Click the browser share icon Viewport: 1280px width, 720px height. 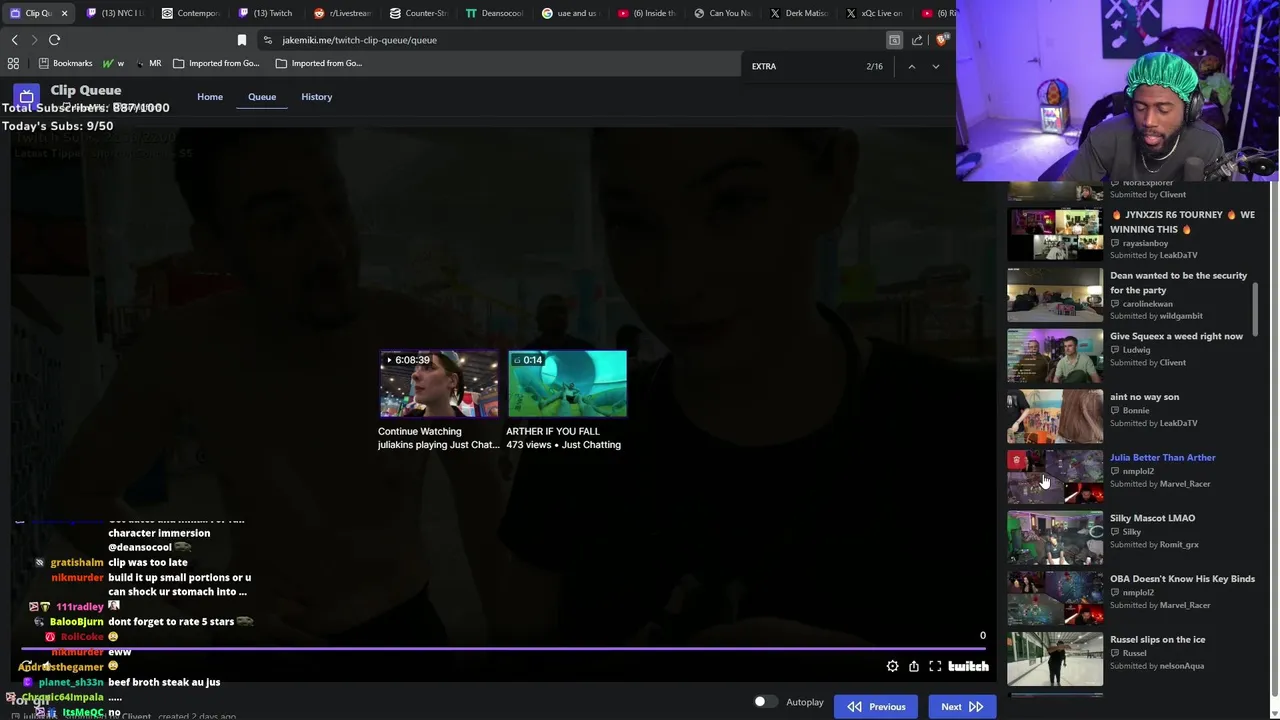[x=917, y=40]
